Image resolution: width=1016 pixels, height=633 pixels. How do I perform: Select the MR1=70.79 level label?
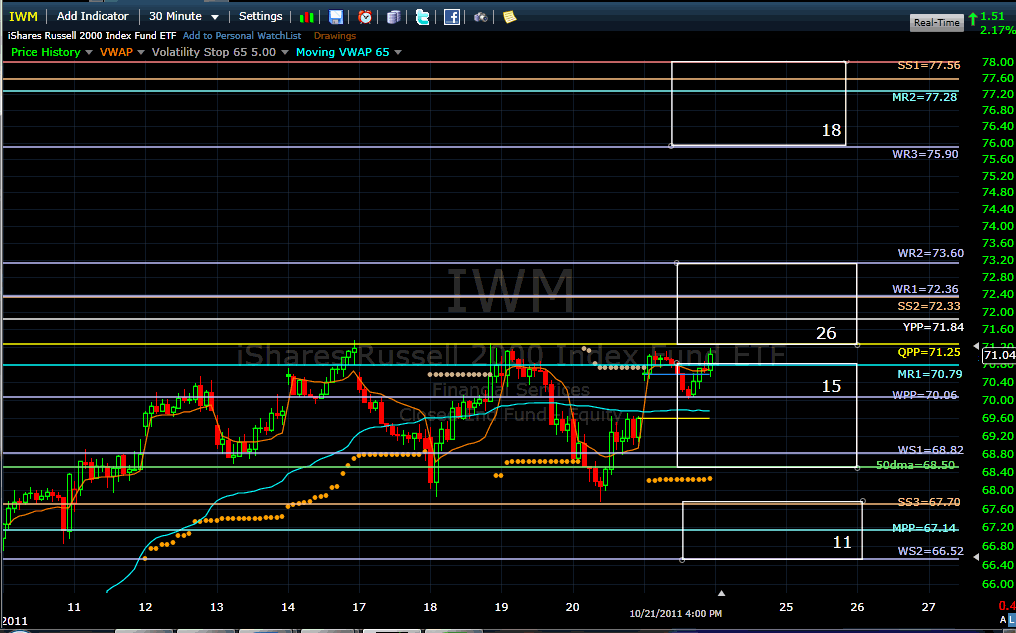click(x=930, y=374)
